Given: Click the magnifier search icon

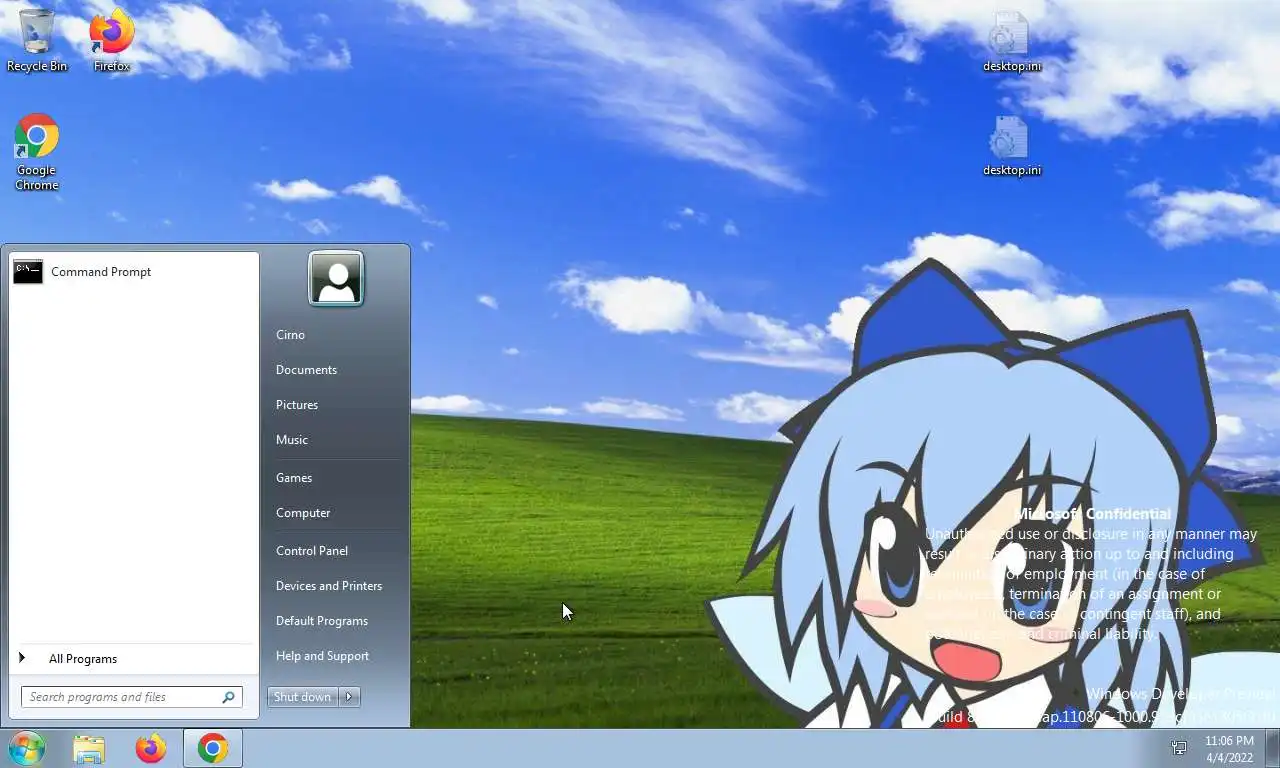Looking at the screenshot, I should tap(228, 697).
